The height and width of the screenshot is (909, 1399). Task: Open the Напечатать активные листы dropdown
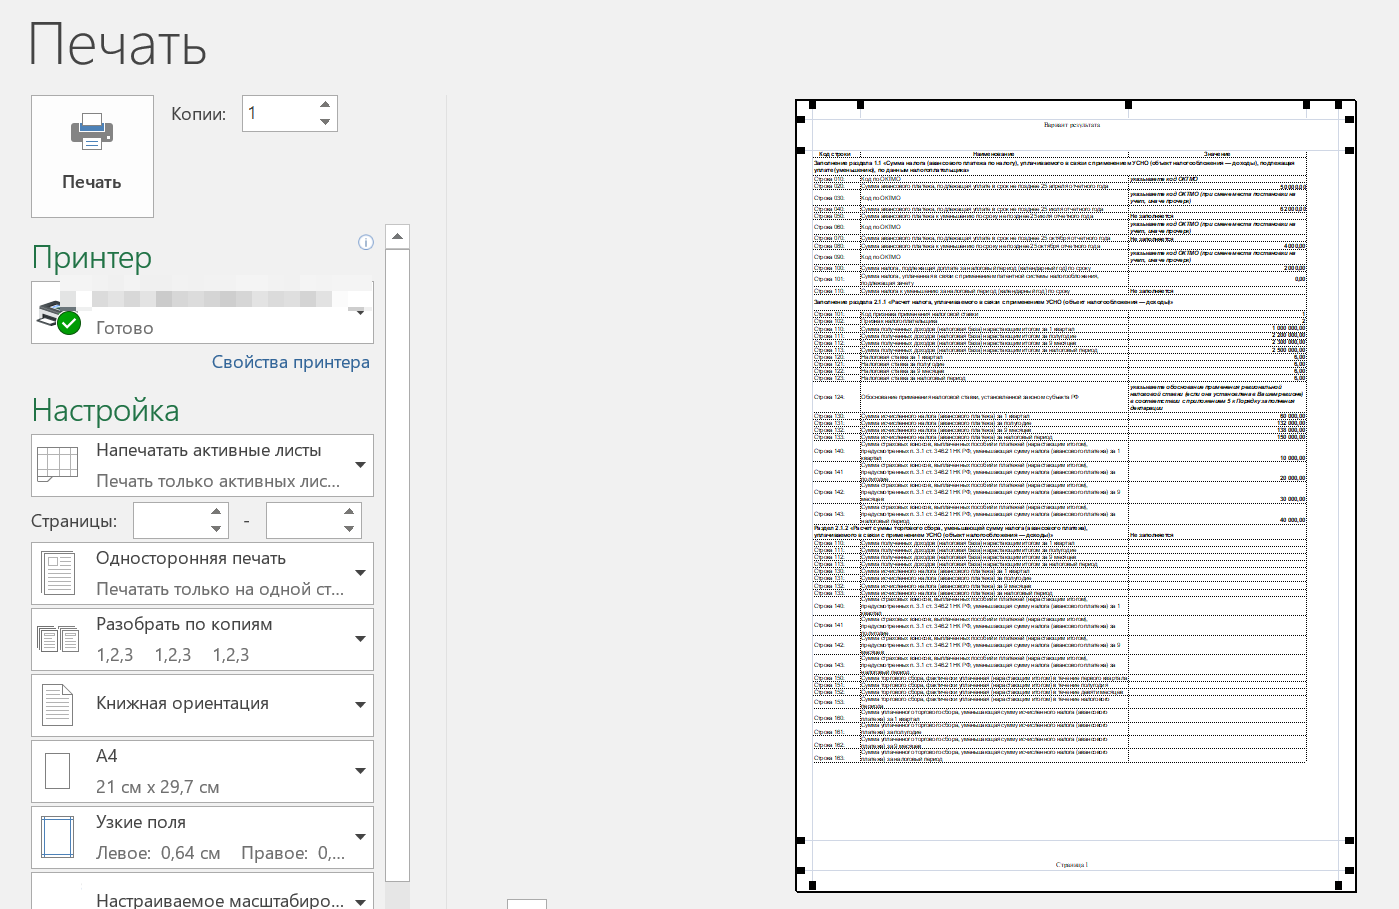coord(202,465)
